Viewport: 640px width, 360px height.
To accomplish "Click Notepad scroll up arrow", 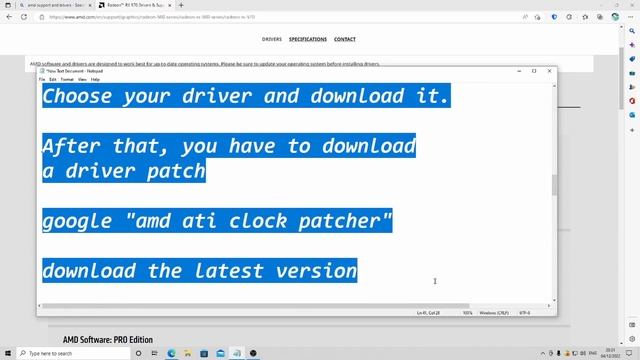I will pos(554,86).
